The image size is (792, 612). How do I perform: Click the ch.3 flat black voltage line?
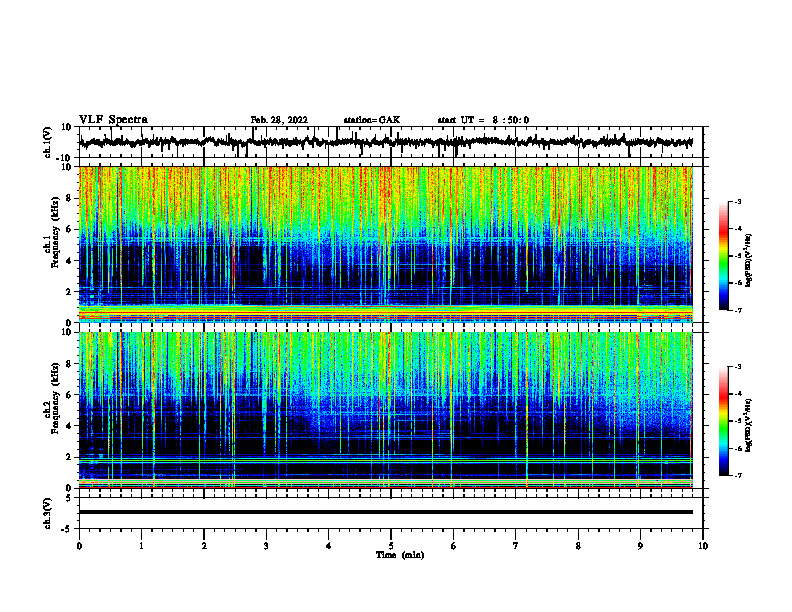(385, 512)
